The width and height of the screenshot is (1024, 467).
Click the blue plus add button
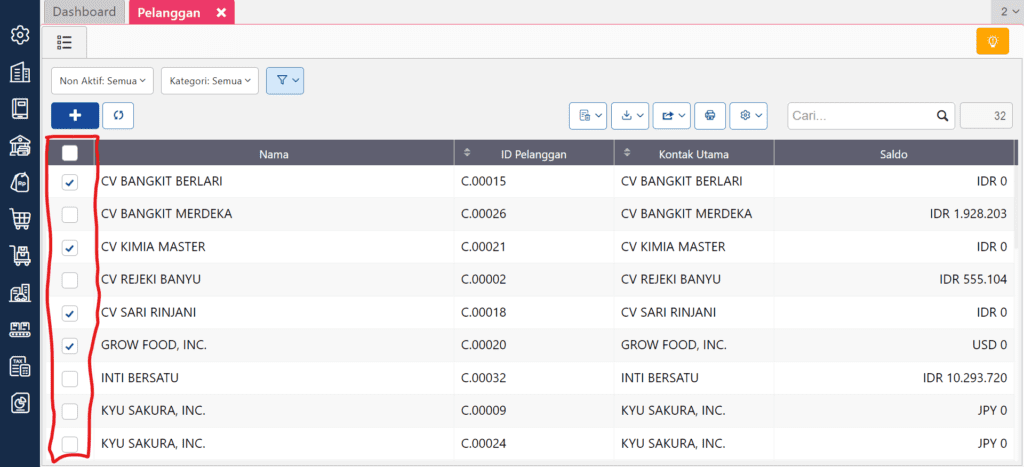(x=75, y=116)
